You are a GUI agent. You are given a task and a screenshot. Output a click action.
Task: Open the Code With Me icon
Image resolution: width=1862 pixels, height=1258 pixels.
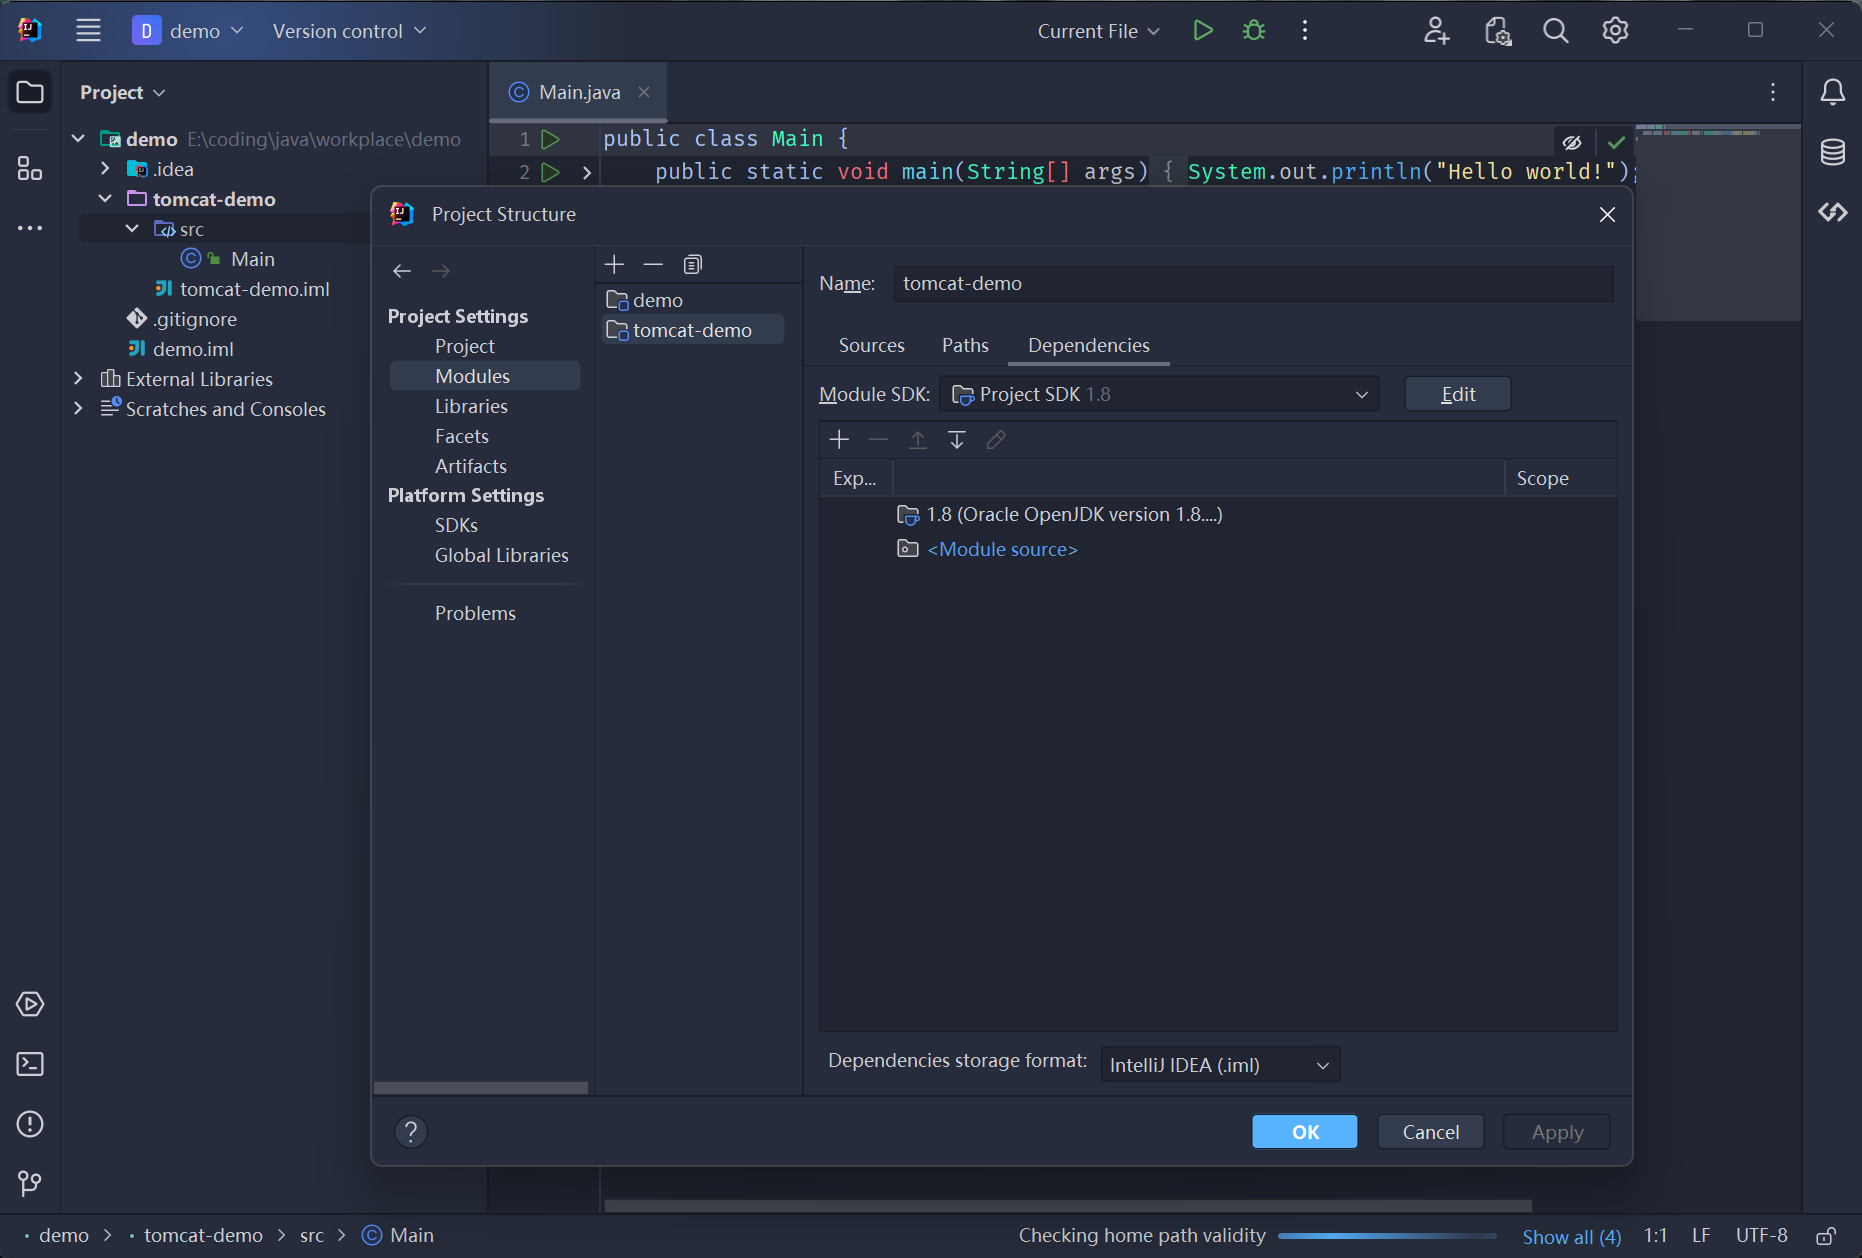pyautogui.click(x=1436, y=31)
